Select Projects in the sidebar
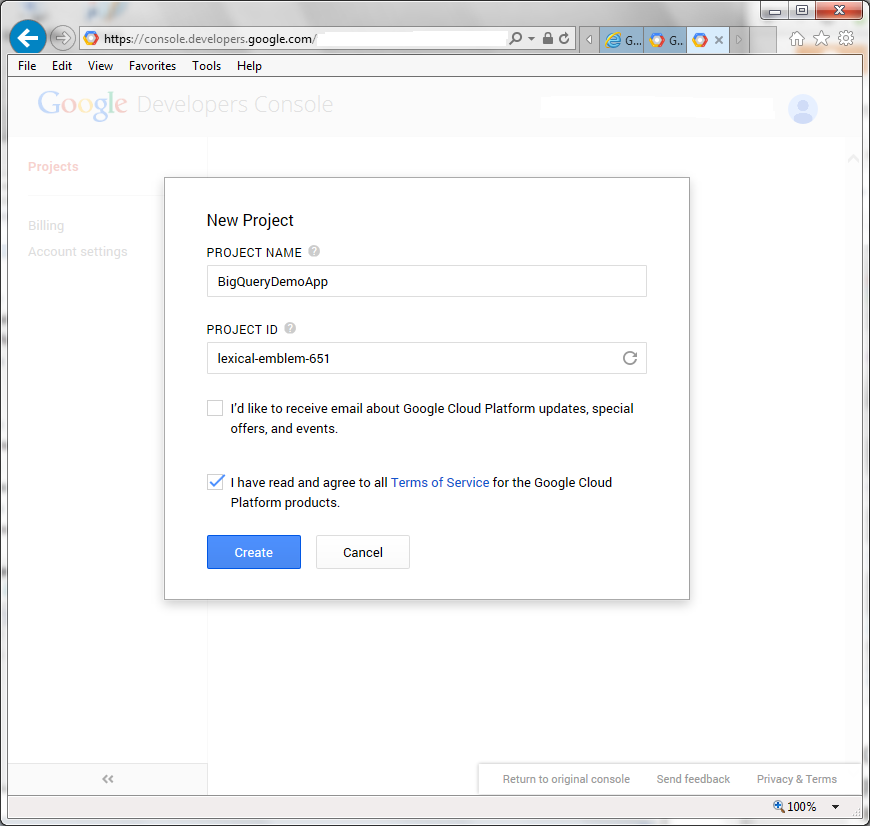The height and width of the screenshot is (826, 870). coord(53,166)
